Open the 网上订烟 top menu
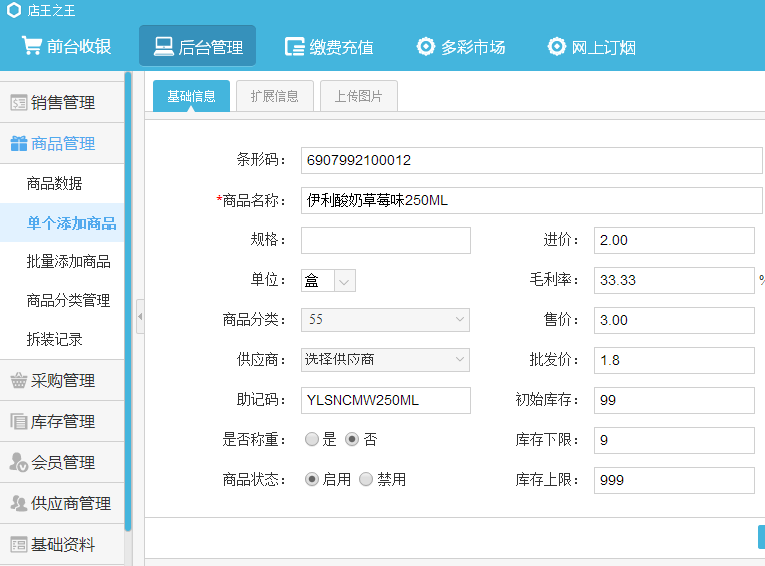The image size is (765, 566). [591, 47]
